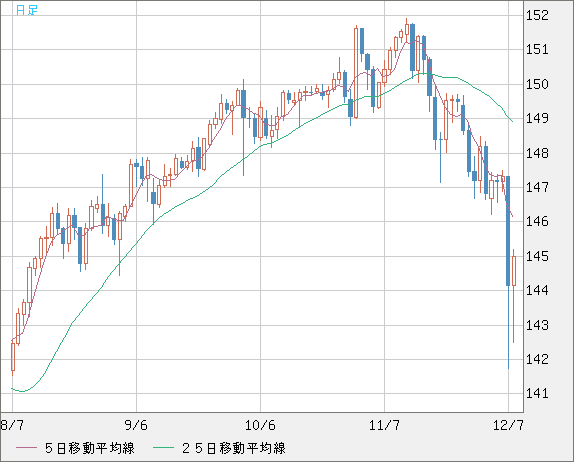Click the 日足 chart label
This screenshot has width=574, height=462.
click(x=27, y=10)
